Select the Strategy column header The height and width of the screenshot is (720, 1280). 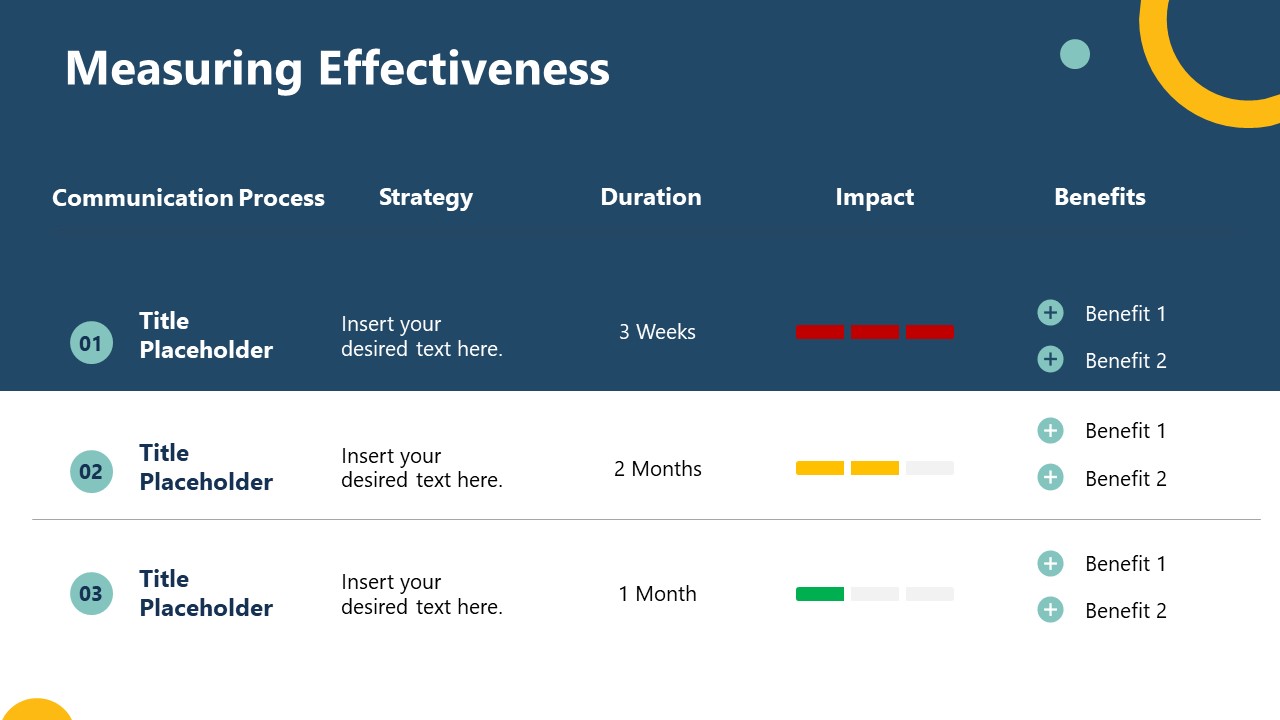click(x=426, y=198)
